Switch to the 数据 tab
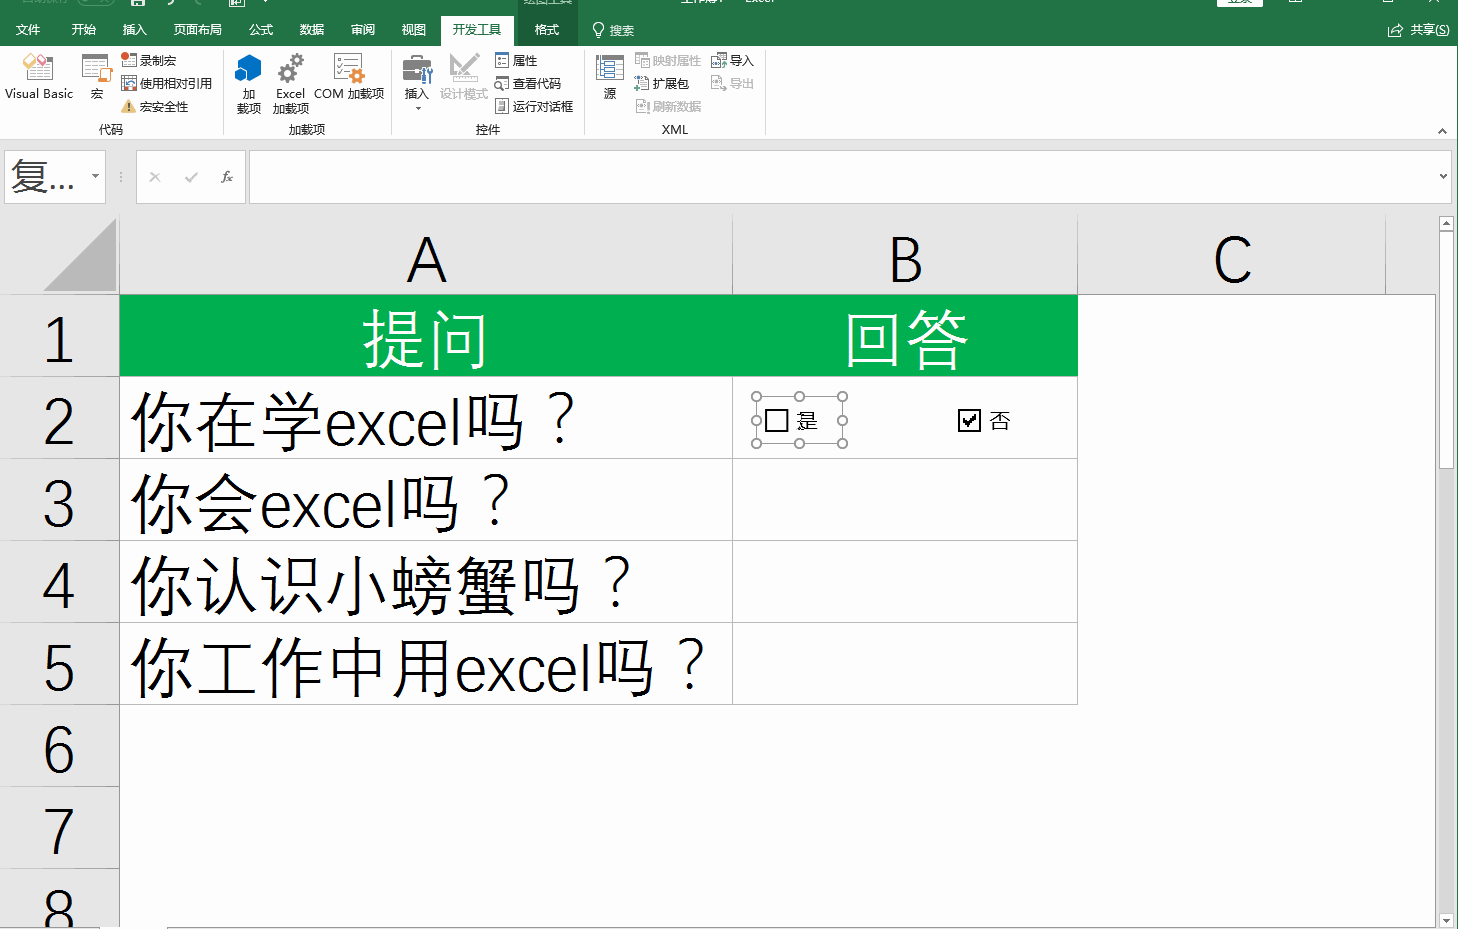This screenshot has width=1458, height=929. (312, 30)
